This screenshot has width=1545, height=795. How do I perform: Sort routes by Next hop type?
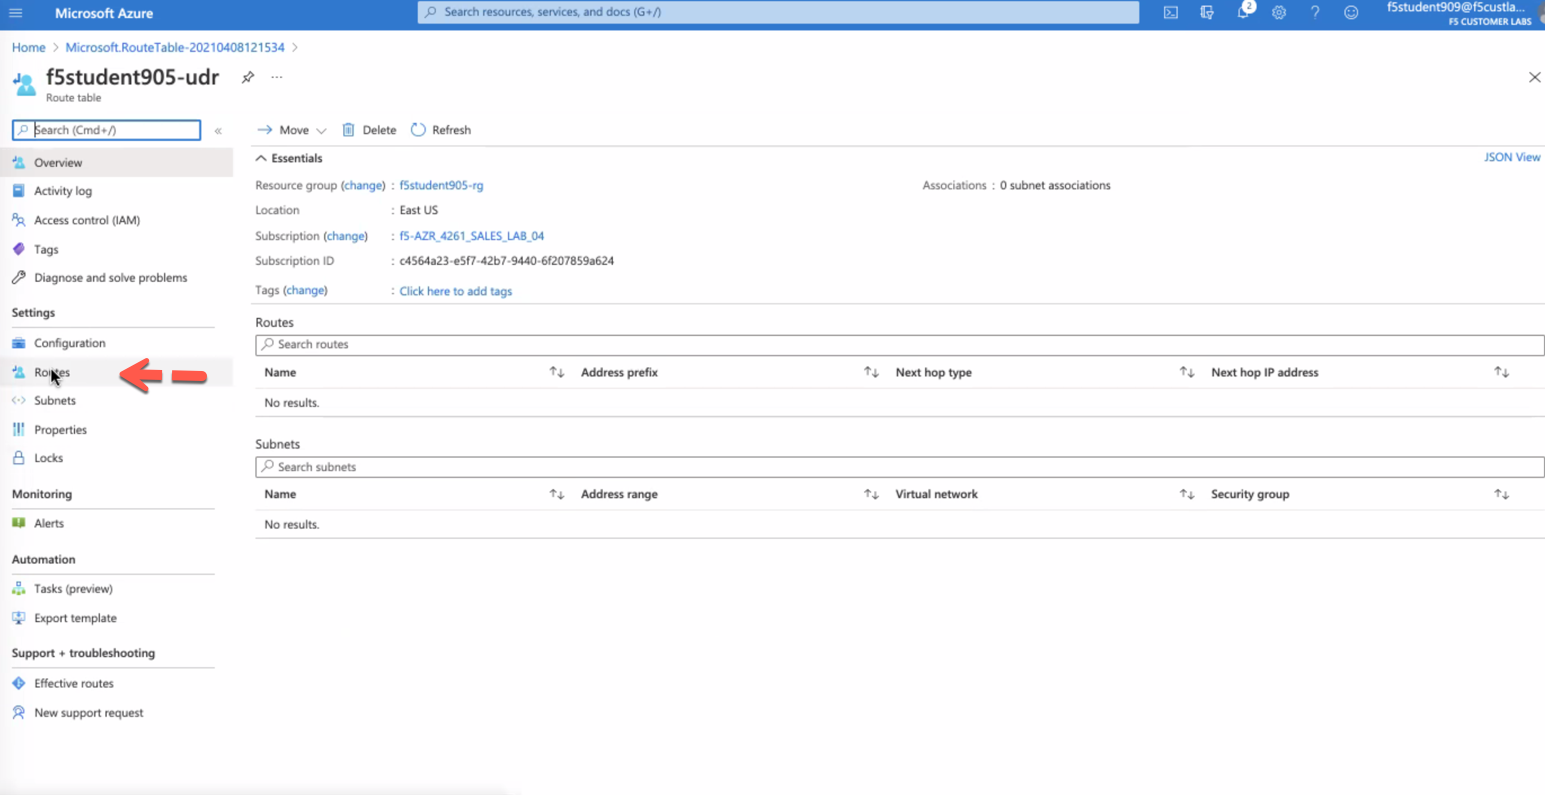click(x=1187, y=372)
